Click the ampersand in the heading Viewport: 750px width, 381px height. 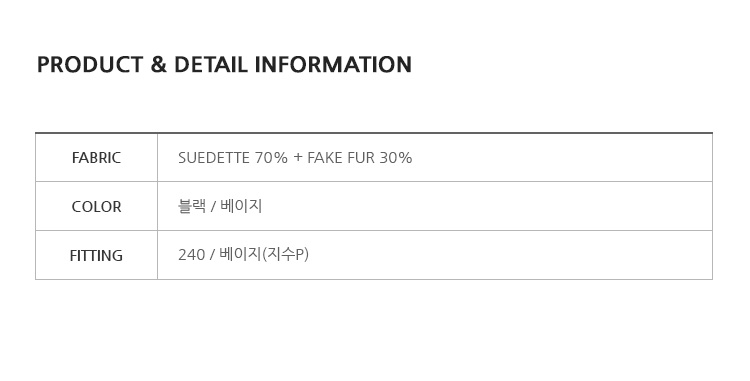[x=158, y=65]
